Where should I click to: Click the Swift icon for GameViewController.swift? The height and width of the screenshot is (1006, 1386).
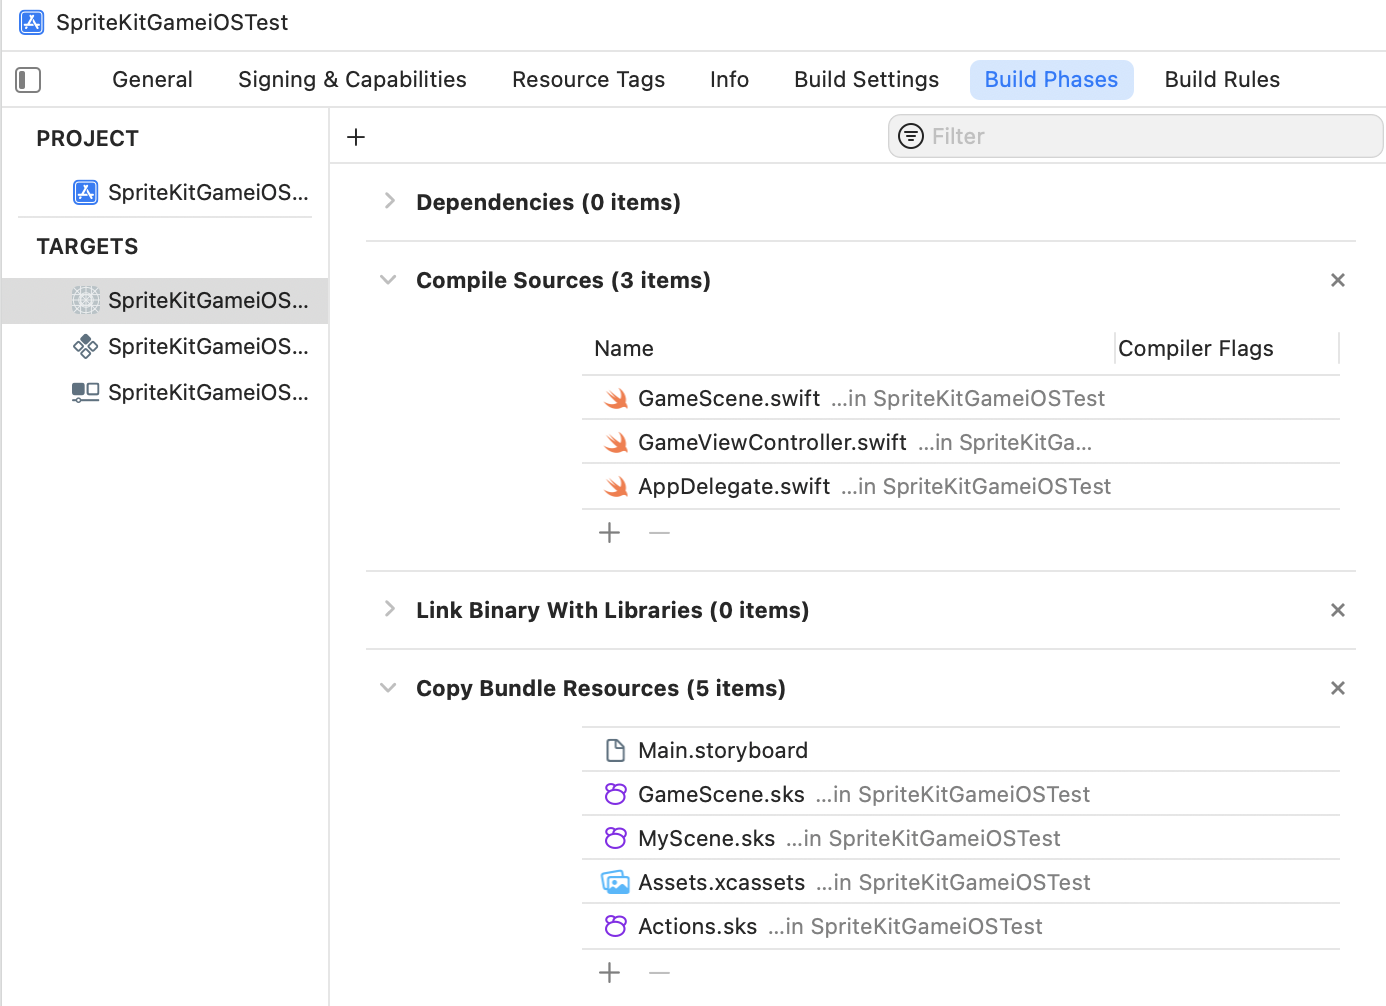tap(616, 443)
